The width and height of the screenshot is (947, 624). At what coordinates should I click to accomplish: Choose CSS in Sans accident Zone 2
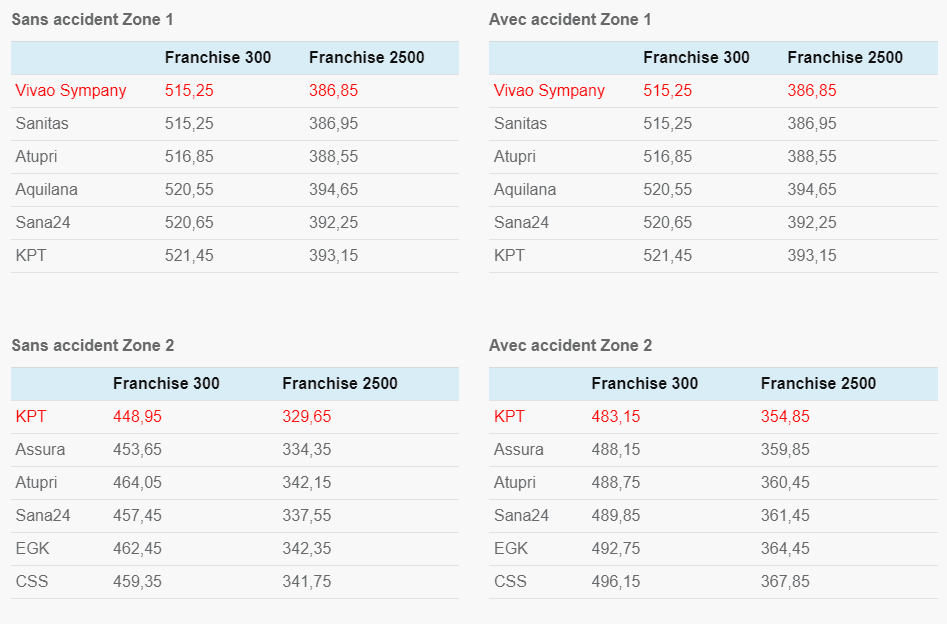pos(31,581)
